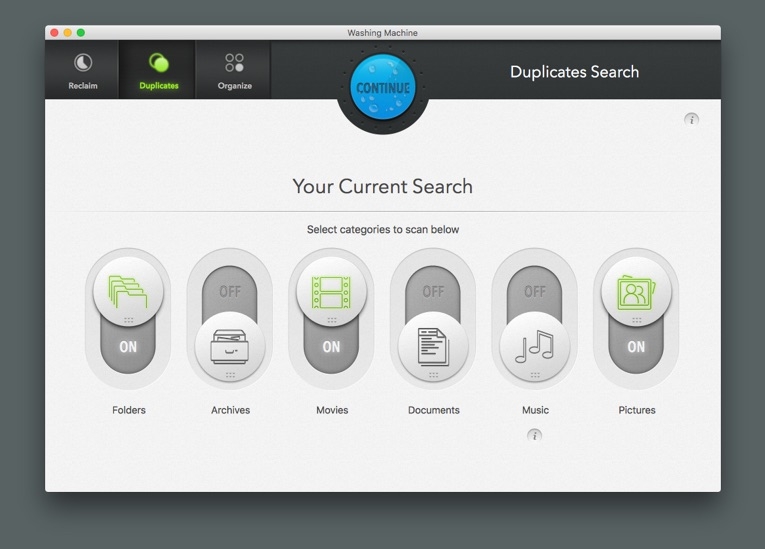This screenshot has width=765, height=549.
Task: Click the Pictures label
Action: 637,410
